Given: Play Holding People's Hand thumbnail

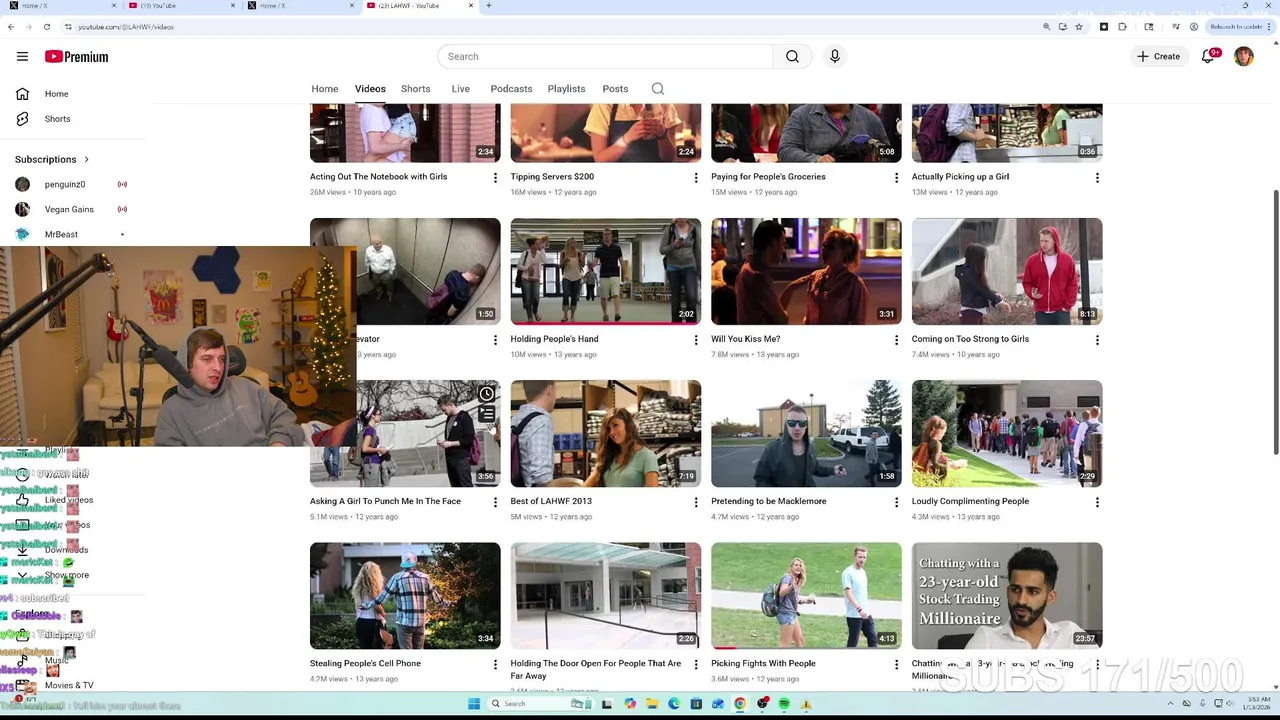Looking at the screenshot, I should click(606, 272).
